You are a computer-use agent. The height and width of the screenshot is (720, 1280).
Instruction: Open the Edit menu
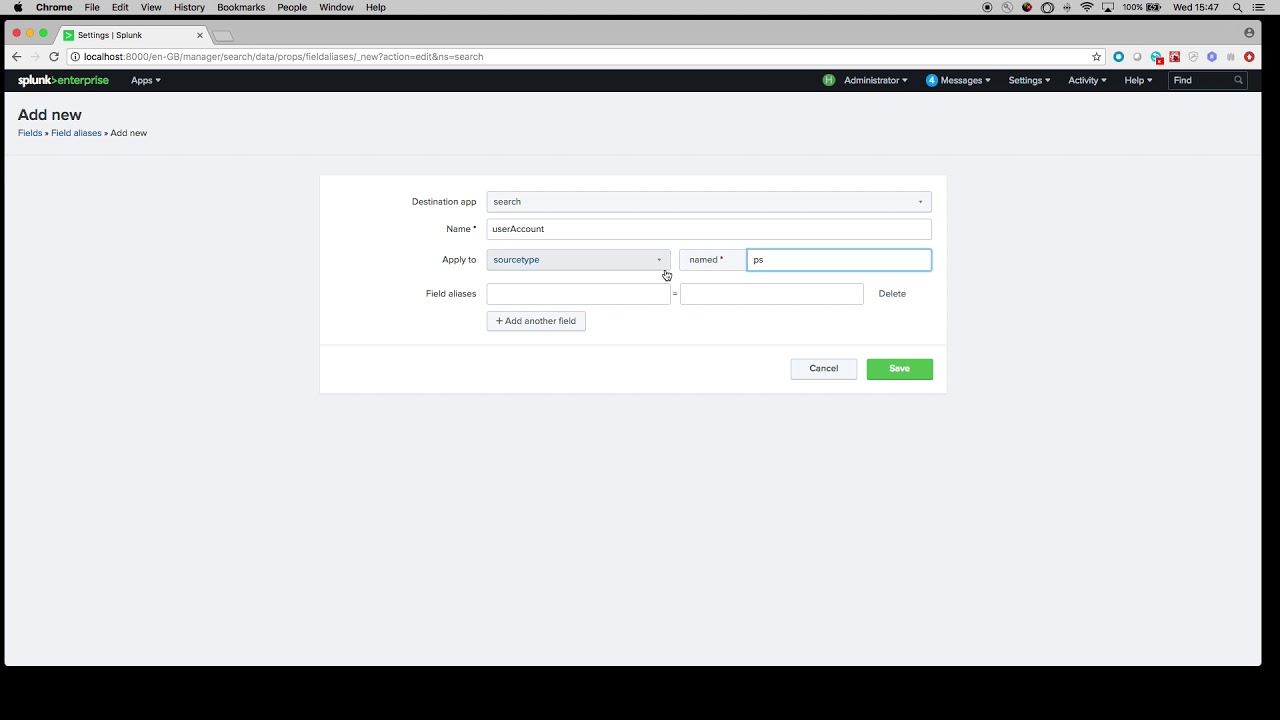tap(120, 7)
